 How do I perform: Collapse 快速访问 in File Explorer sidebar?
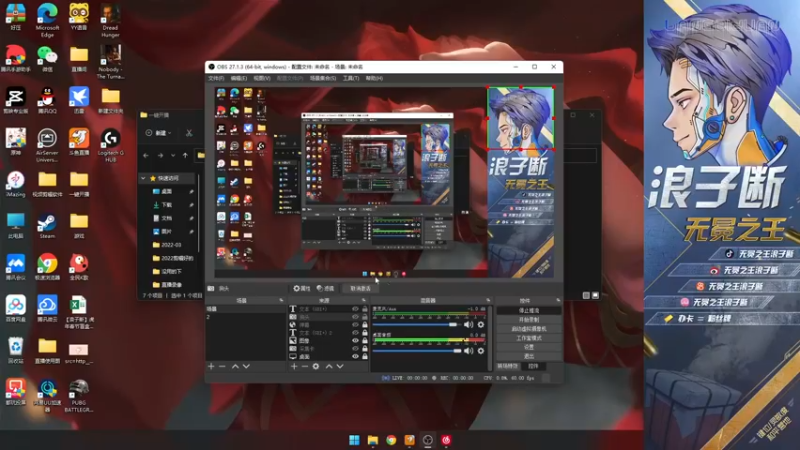tap(143, 178)
